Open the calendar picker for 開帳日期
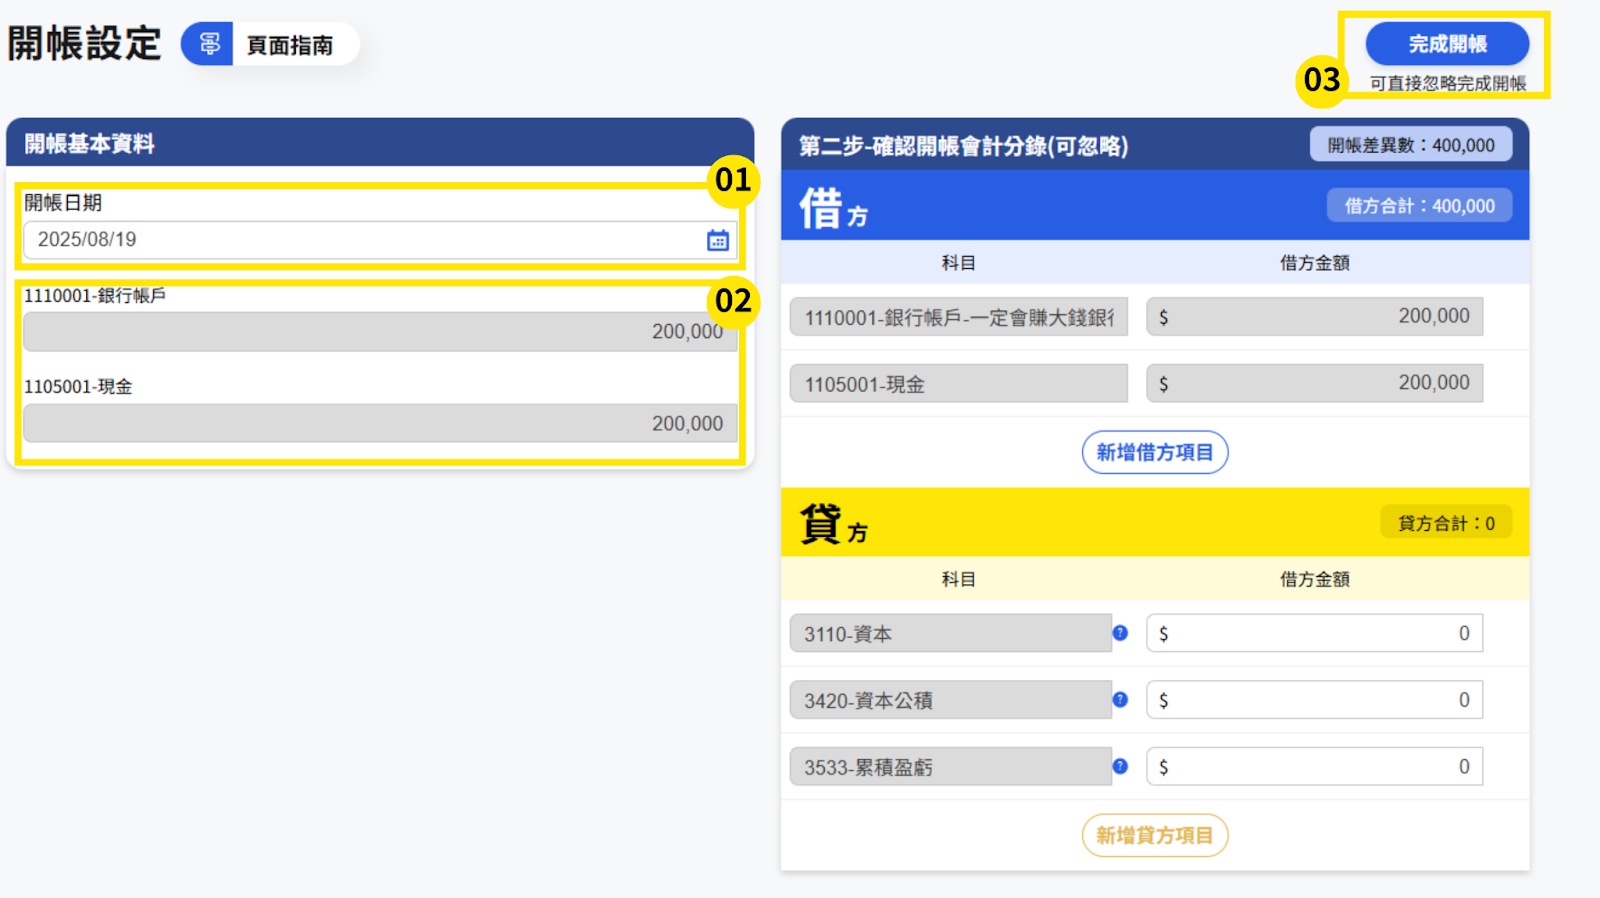 pos(718,240)
